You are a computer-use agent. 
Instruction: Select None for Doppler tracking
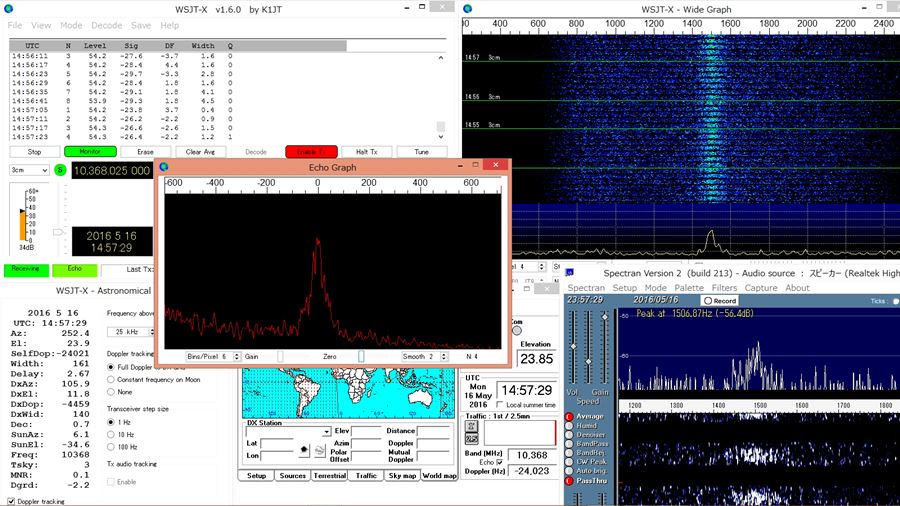coord(111,392)
